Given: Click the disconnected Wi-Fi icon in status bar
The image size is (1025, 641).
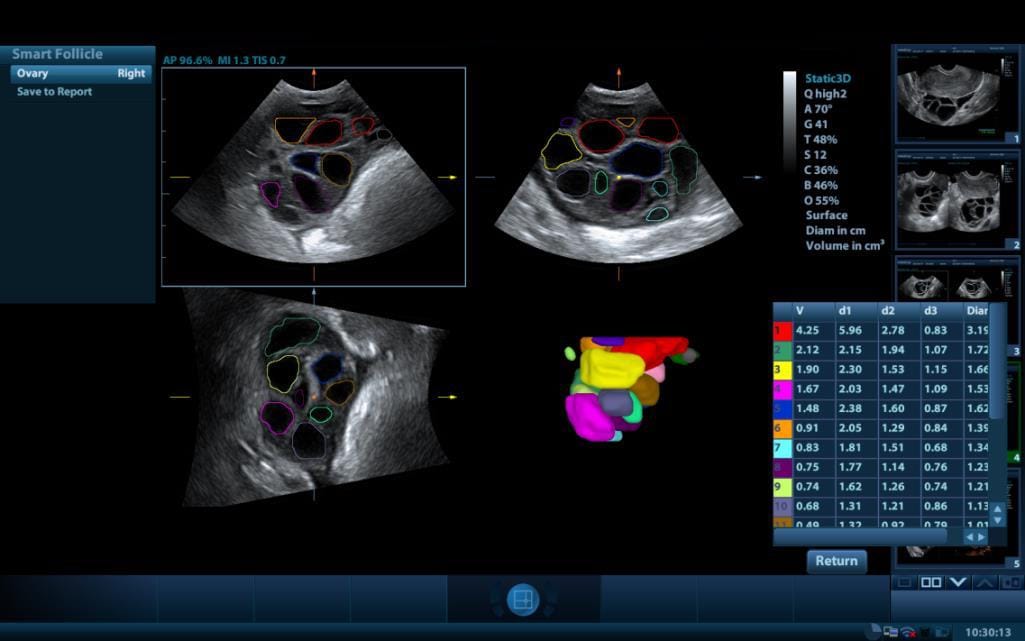Looking at the screenshot, I should [908, 632].
